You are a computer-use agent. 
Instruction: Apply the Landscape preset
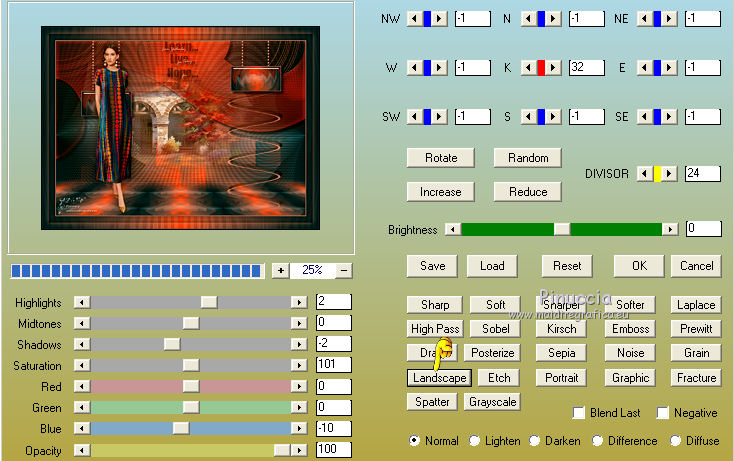coord(440,378)
